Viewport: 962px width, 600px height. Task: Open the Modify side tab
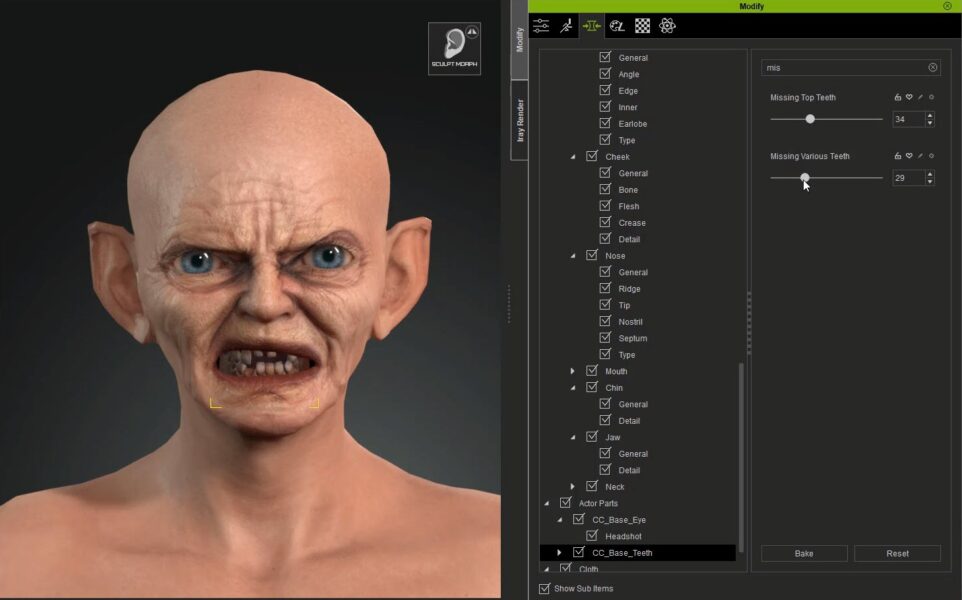[x=519, y=43]
